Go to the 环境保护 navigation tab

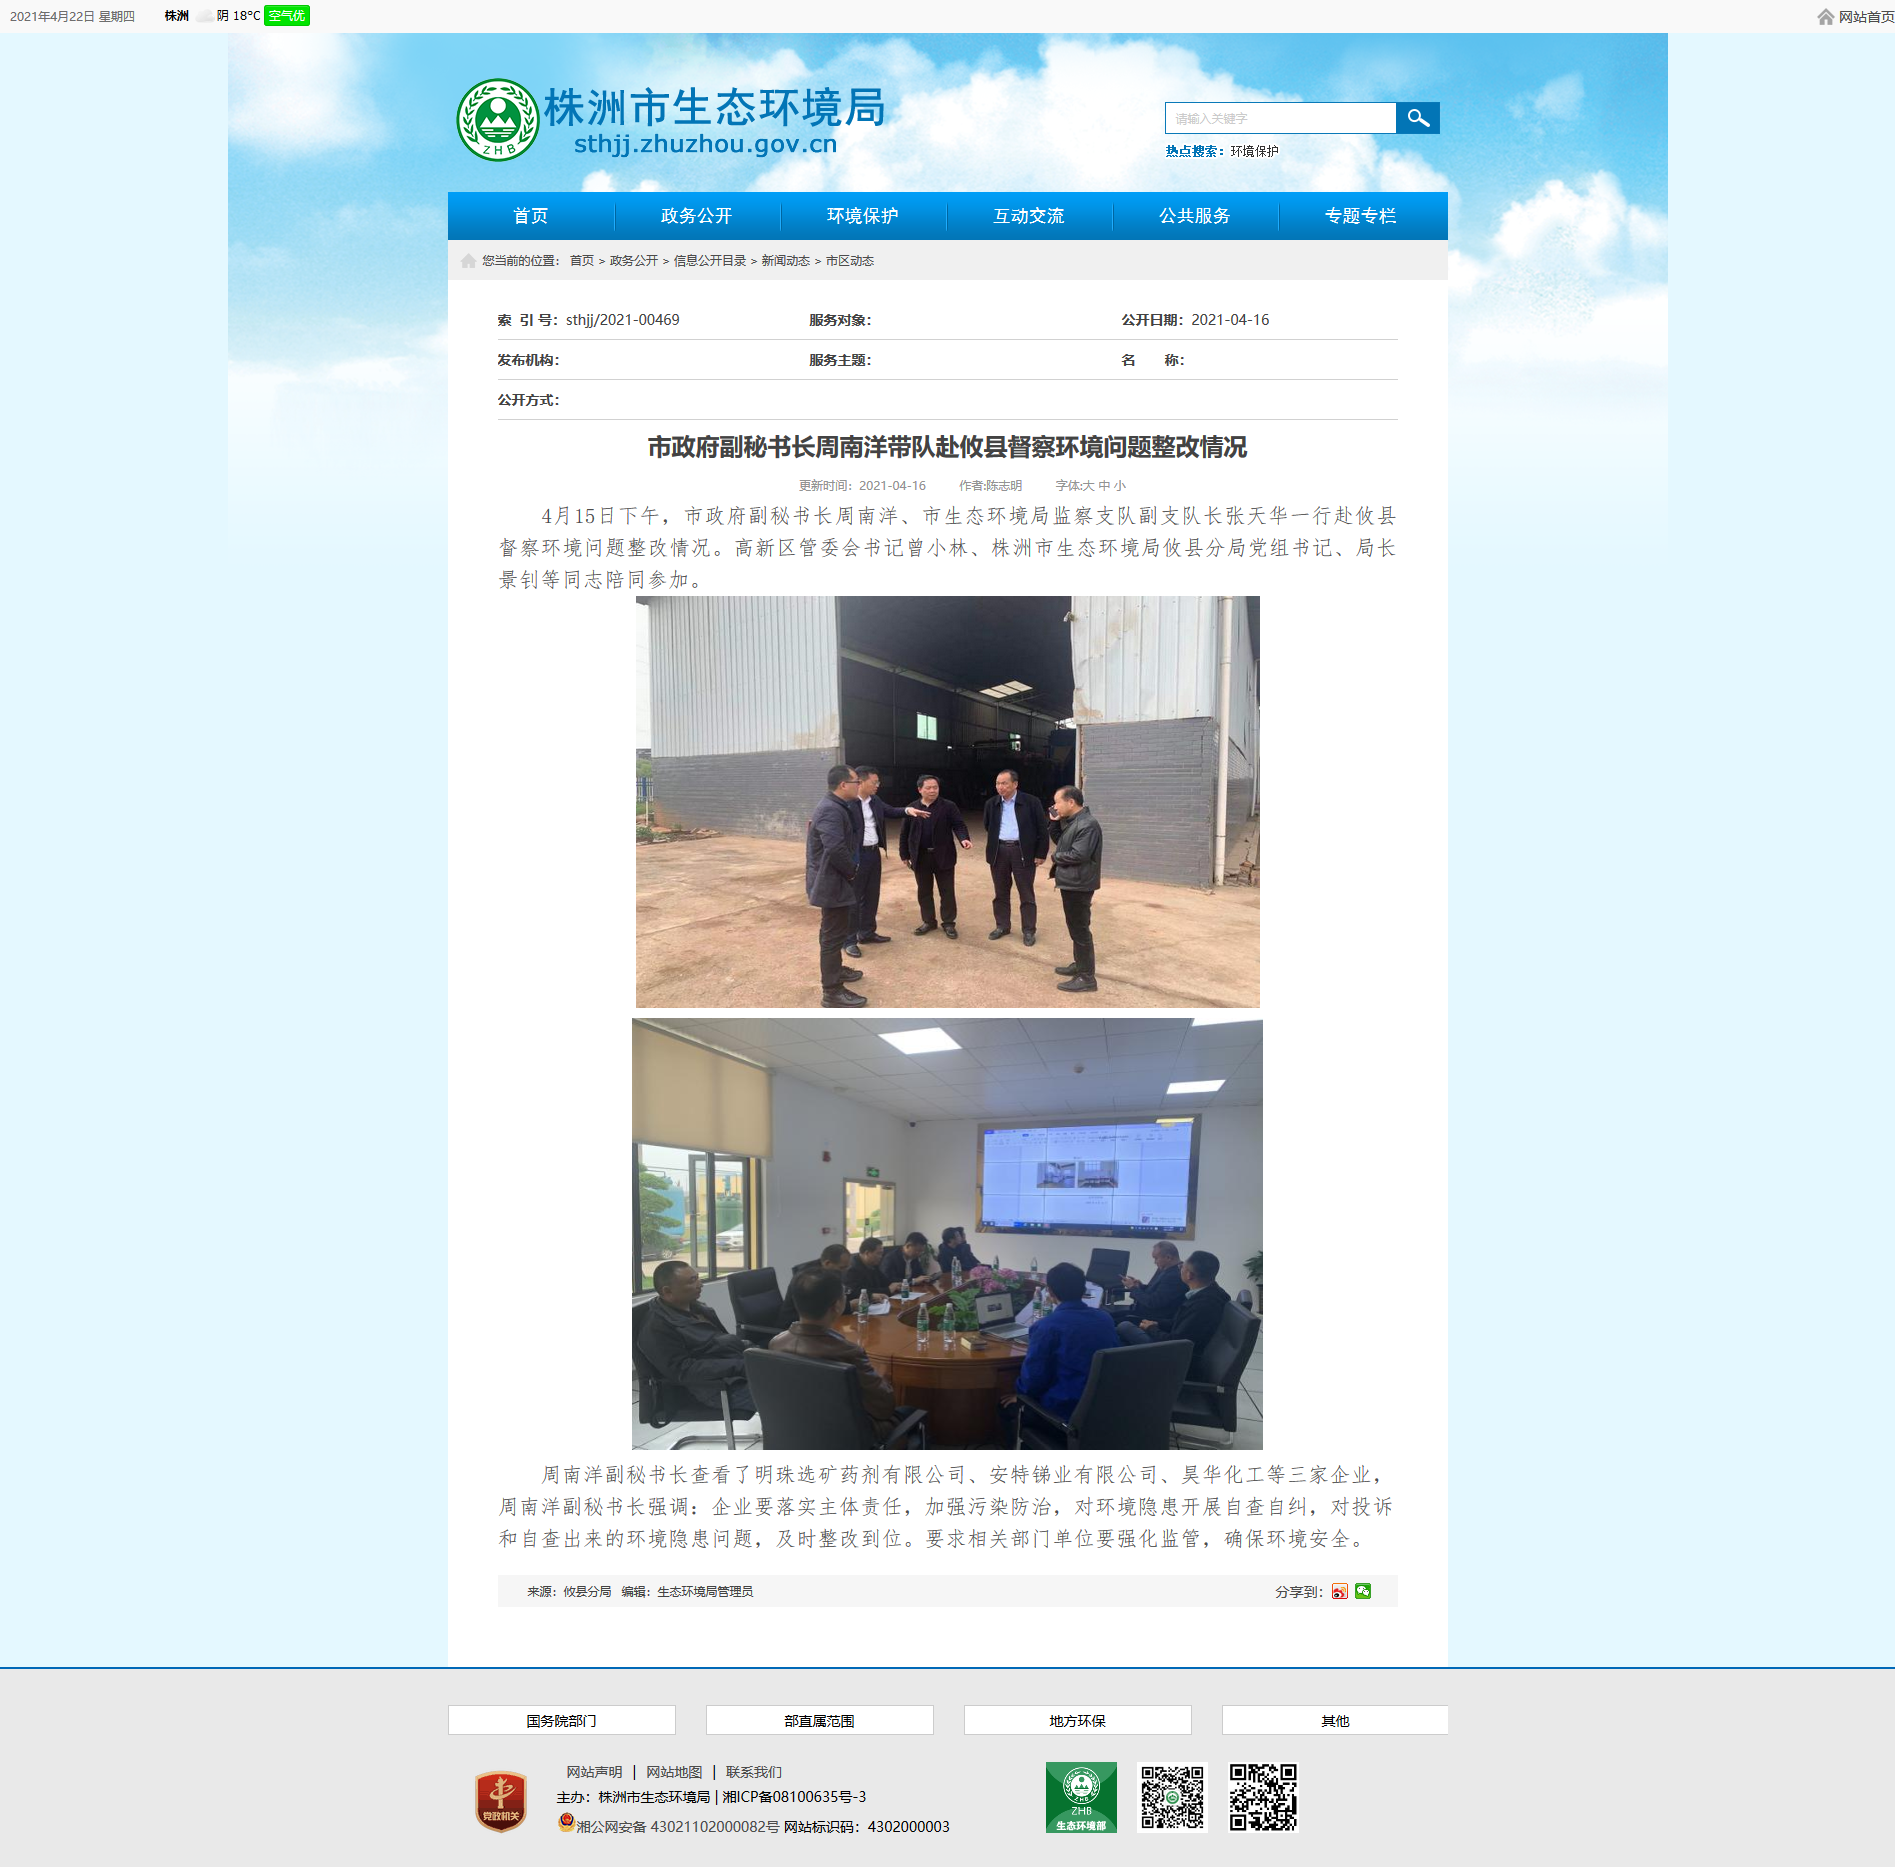click(x=862, y=216)
